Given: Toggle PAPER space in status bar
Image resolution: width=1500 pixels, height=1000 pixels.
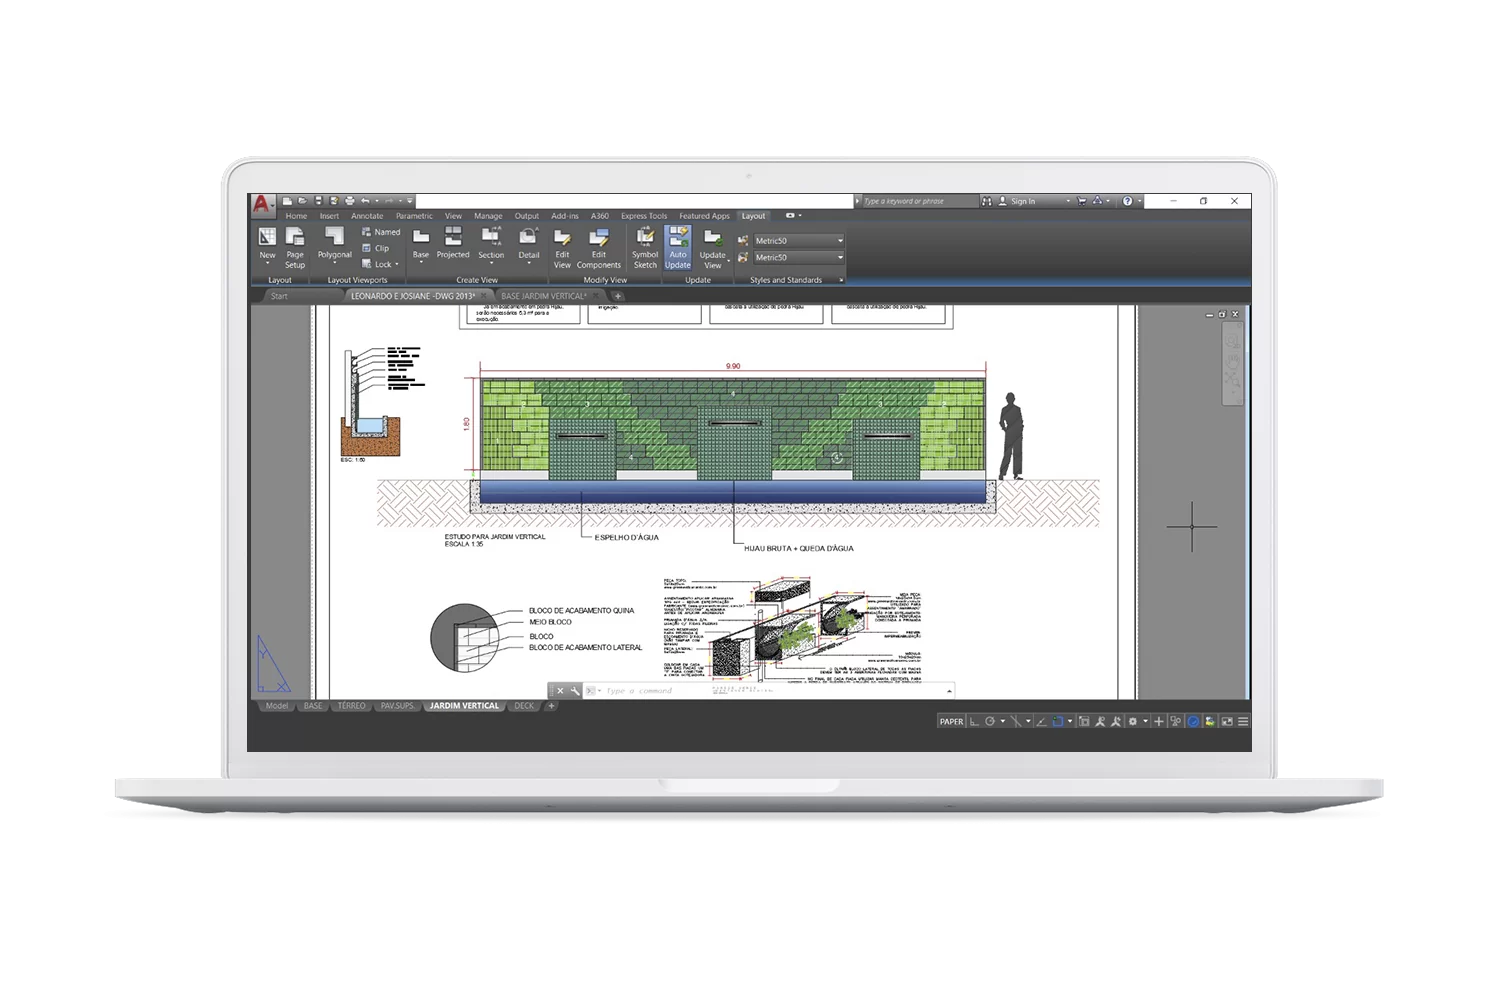Looking at the screenshot, I should coord(951,721).
